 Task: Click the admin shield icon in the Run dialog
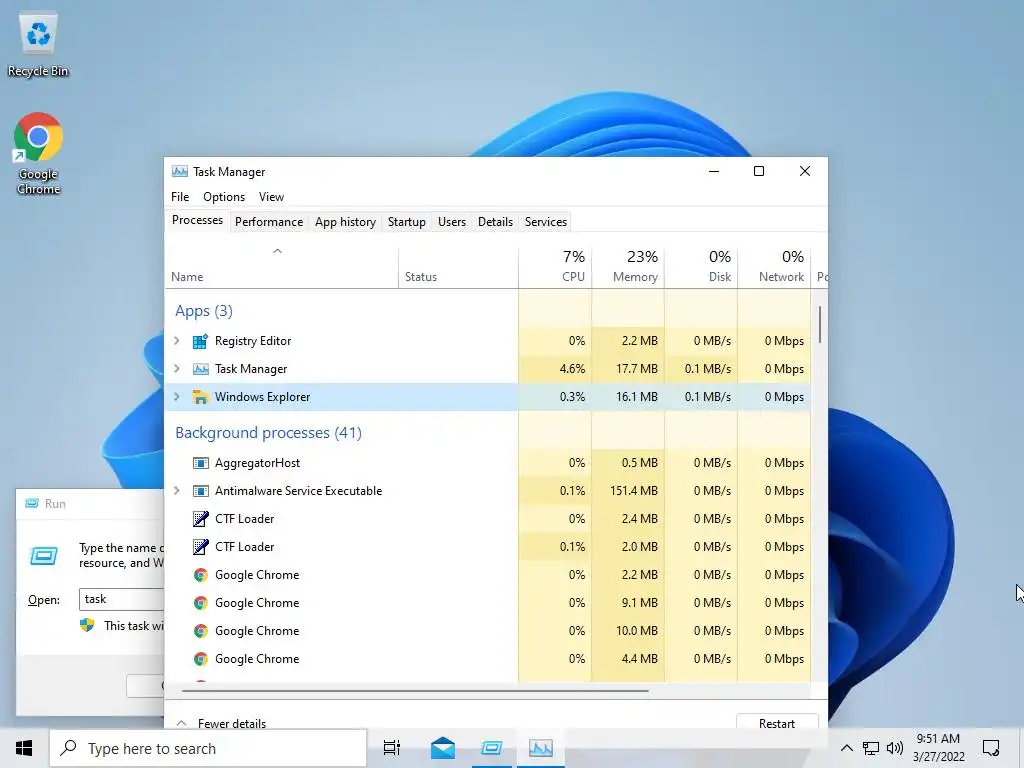click(87, 626)
